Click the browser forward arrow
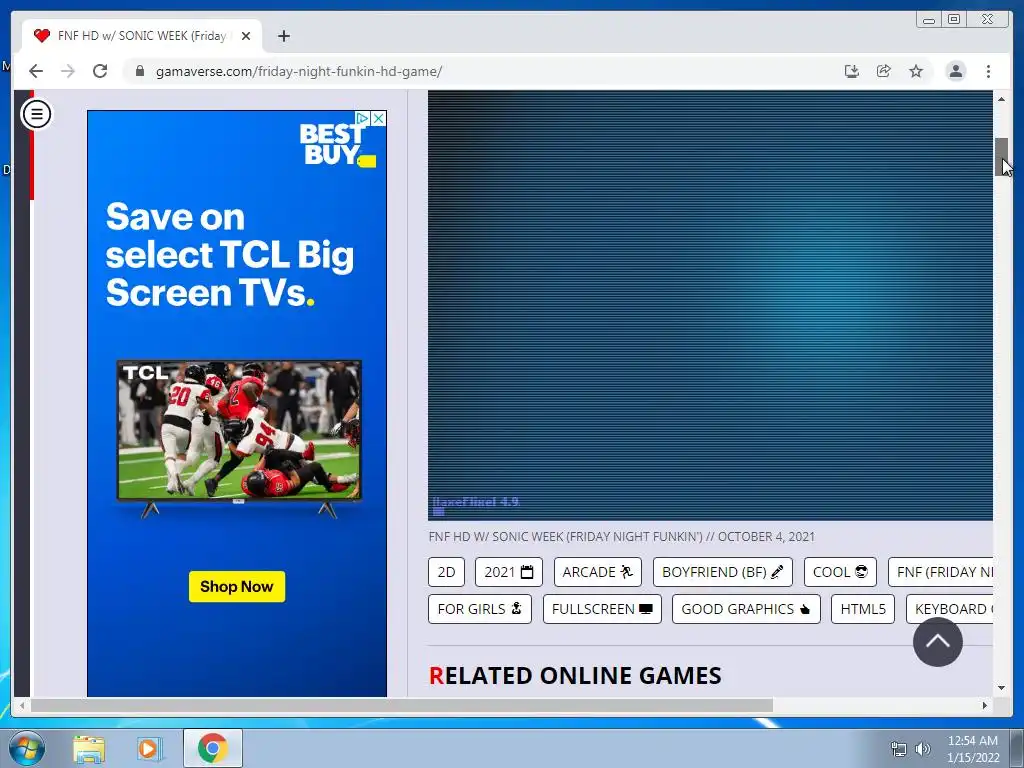 point(68,71)
